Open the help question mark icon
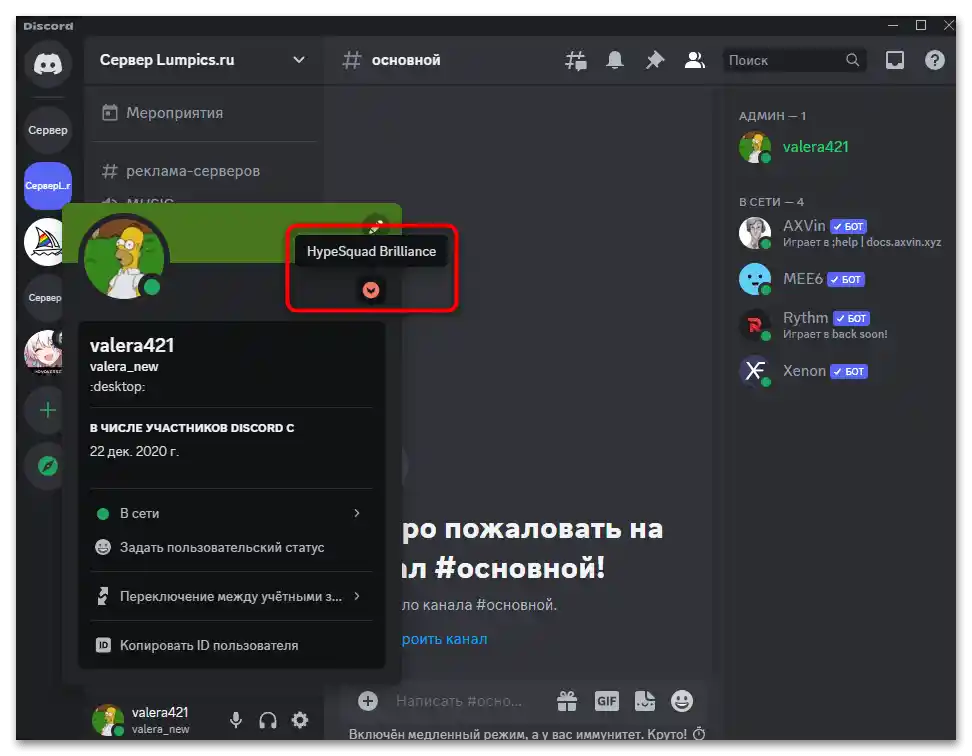 [934, 60]
